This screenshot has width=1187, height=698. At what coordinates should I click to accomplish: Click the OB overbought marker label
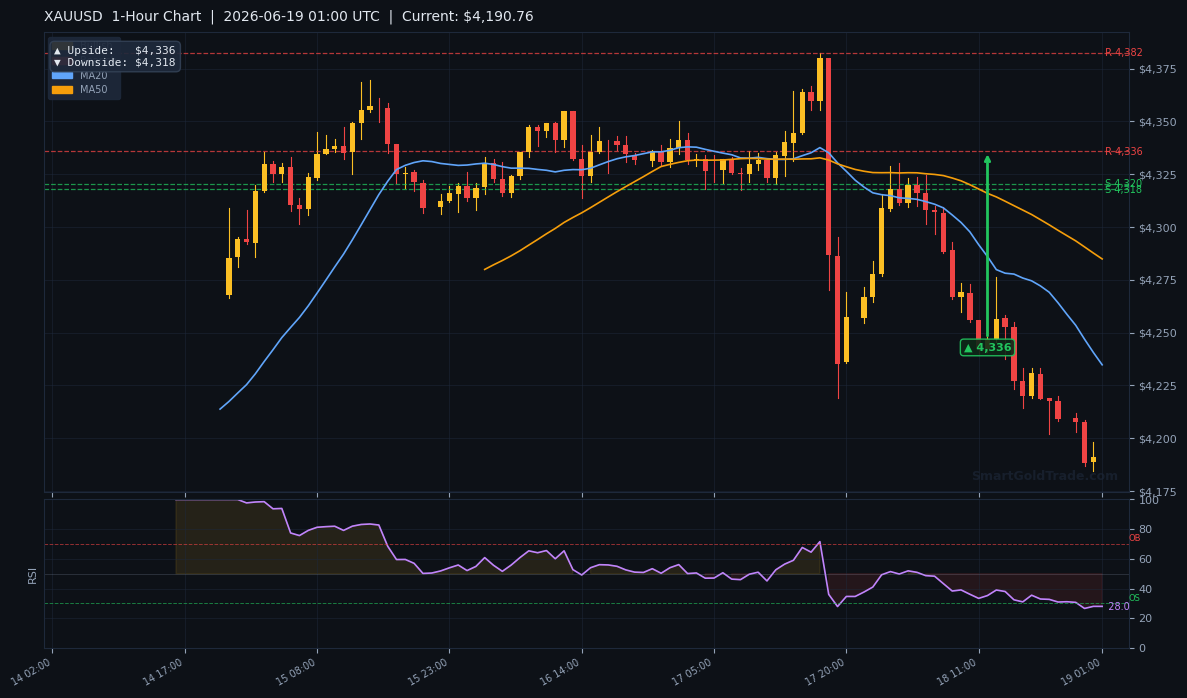click(x=1134, y=538)
